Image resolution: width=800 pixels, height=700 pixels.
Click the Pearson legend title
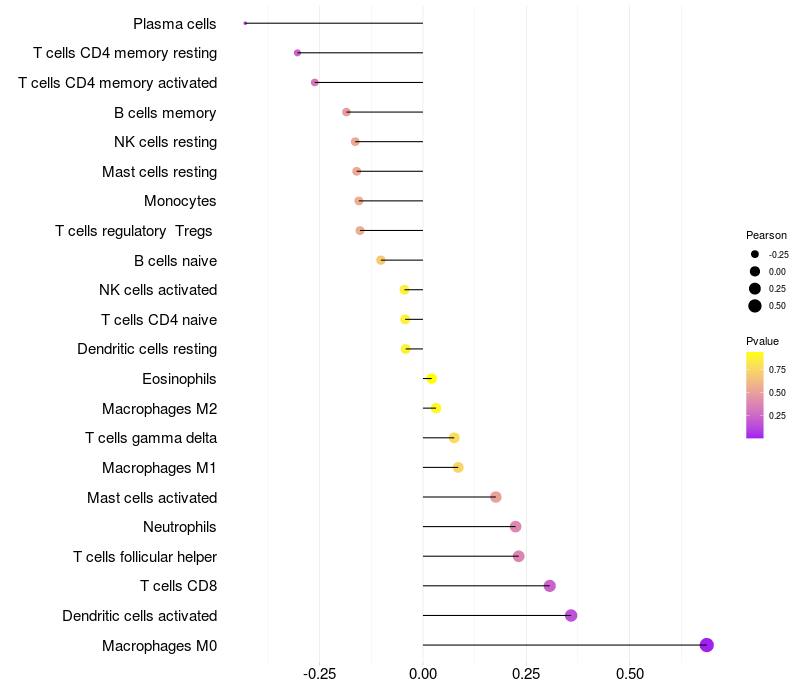click(766, 235)
